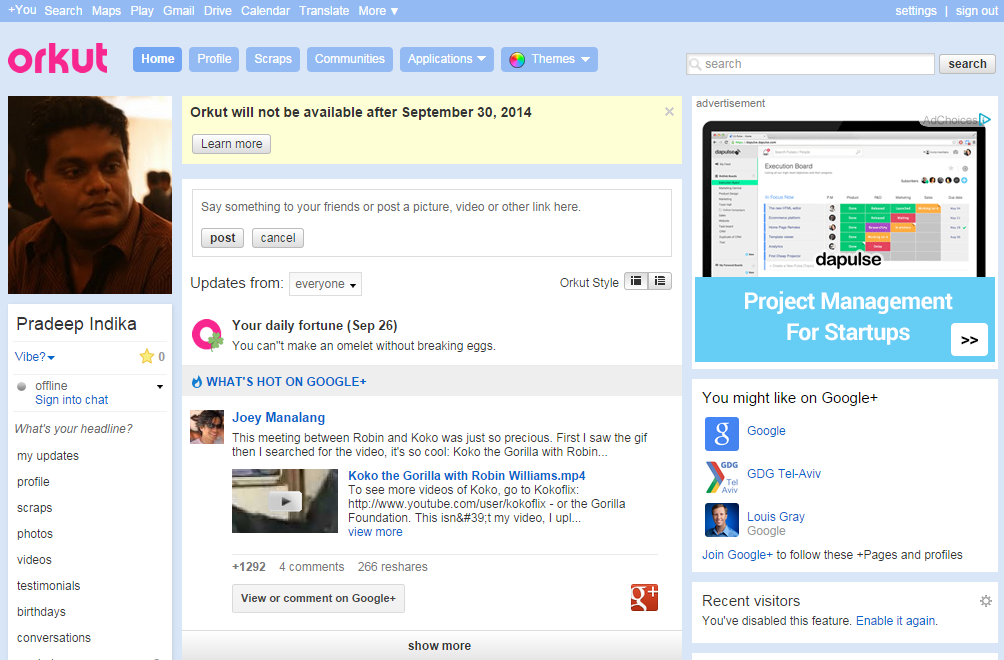The width and height of the screenshot is (1004, 660).
Task: Click the 'show more' bar
Action: [x=432, y=645]
